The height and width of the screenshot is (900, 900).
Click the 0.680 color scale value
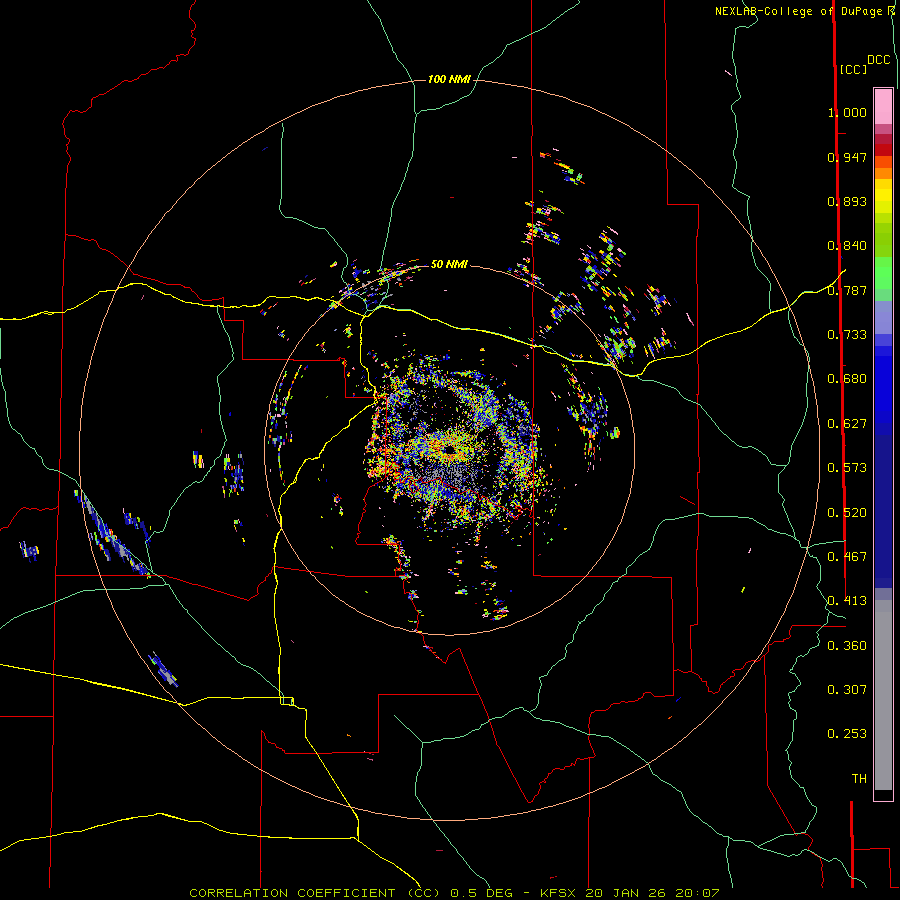(847, 379)
